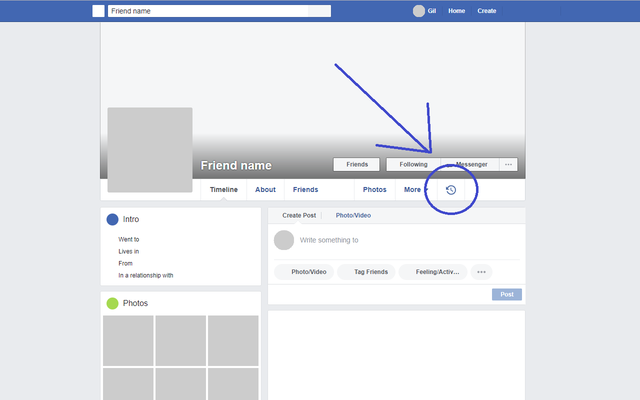This screenshot has width=640, height=400.
Task: Click the Friend name heading on cover
Action: pos(236,165)
